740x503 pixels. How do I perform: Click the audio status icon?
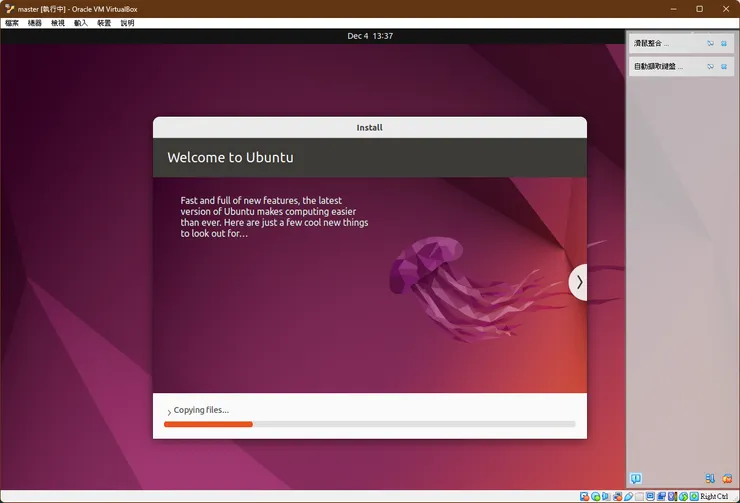(605, 496)
